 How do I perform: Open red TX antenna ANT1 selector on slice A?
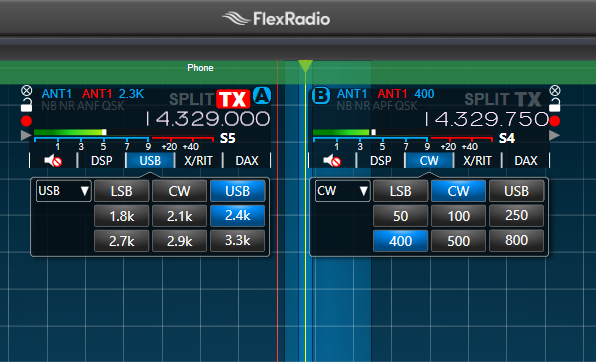click(x=97, y=94)
